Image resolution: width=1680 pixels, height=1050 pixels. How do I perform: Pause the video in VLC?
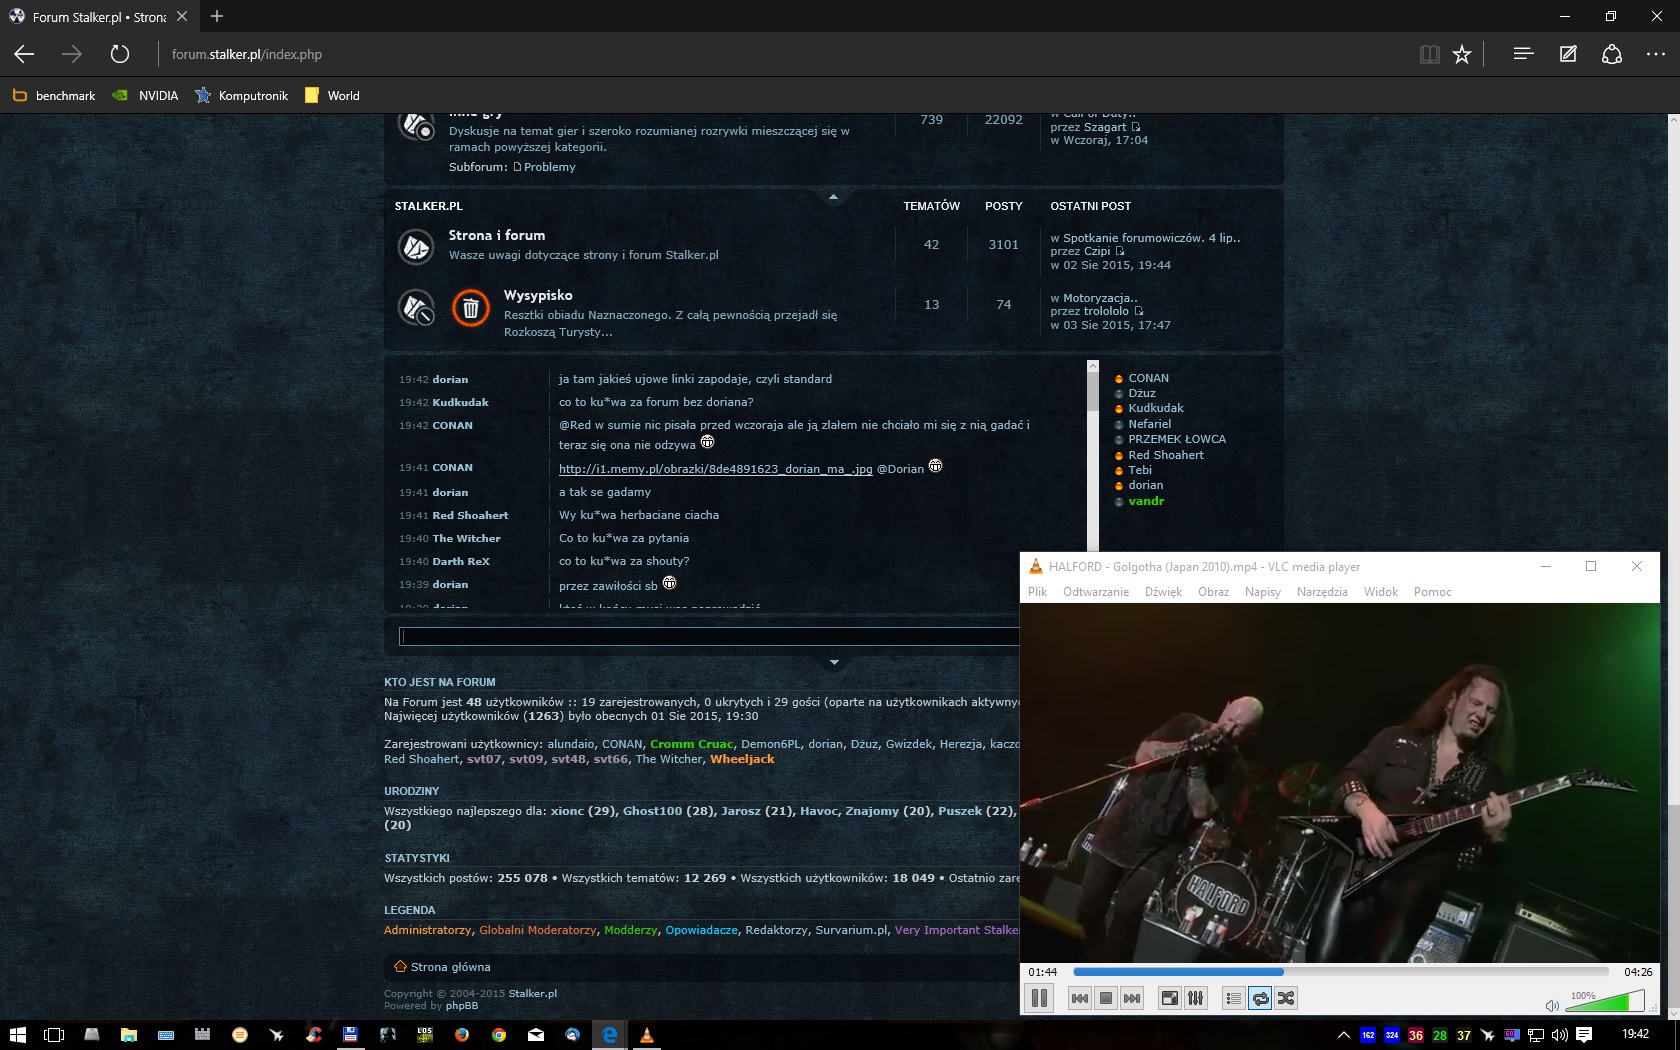coord(1039,998)
